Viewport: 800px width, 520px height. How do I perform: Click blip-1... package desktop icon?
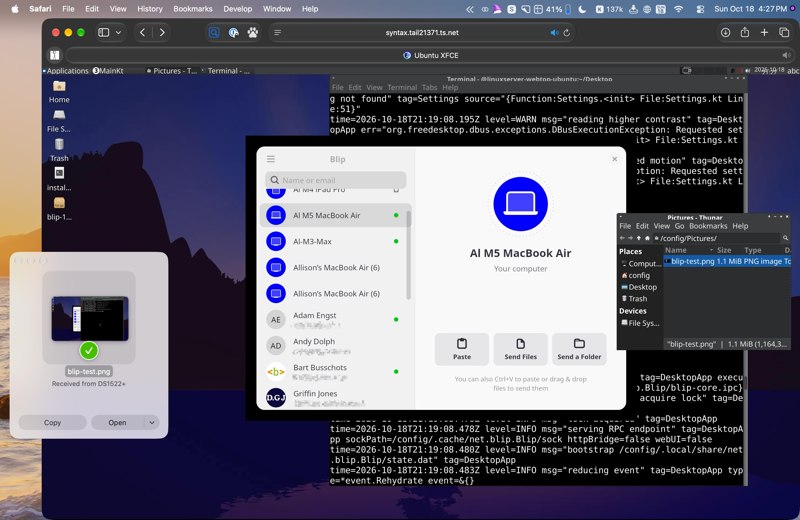click(x=59, y=209)
